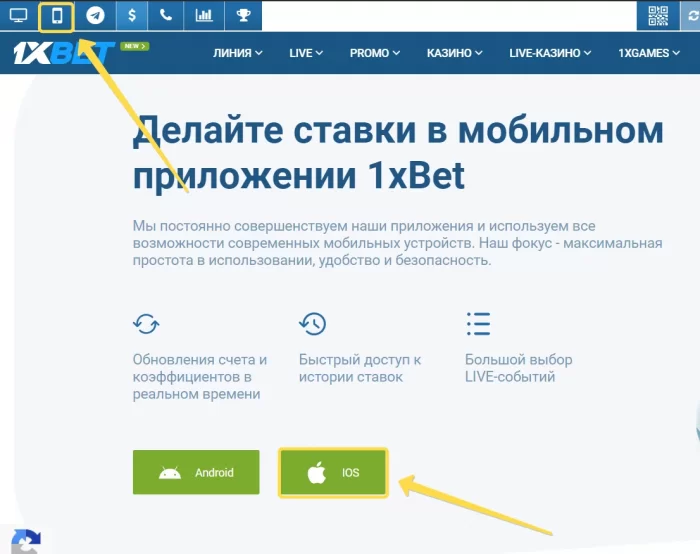
Task: Click the dollar payments icon
Action: (x=132, y=16)
